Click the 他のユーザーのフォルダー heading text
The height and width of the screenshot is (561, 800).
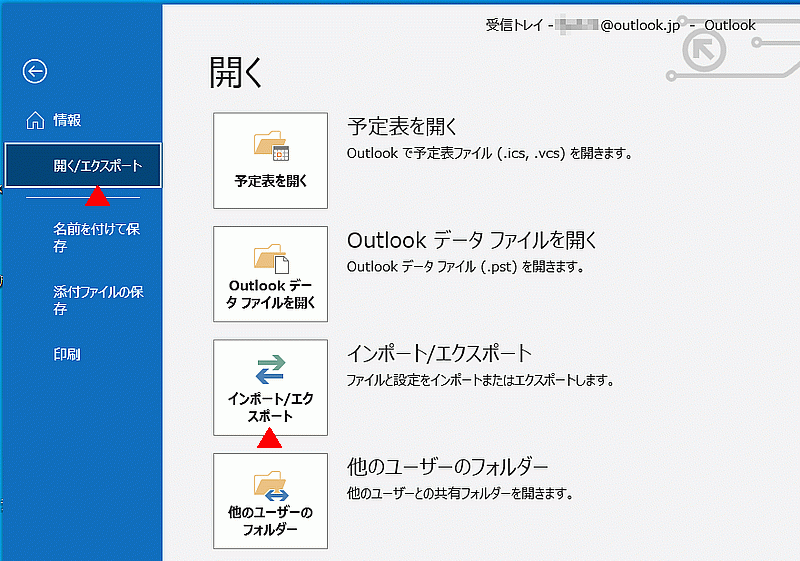pos(447,467)
